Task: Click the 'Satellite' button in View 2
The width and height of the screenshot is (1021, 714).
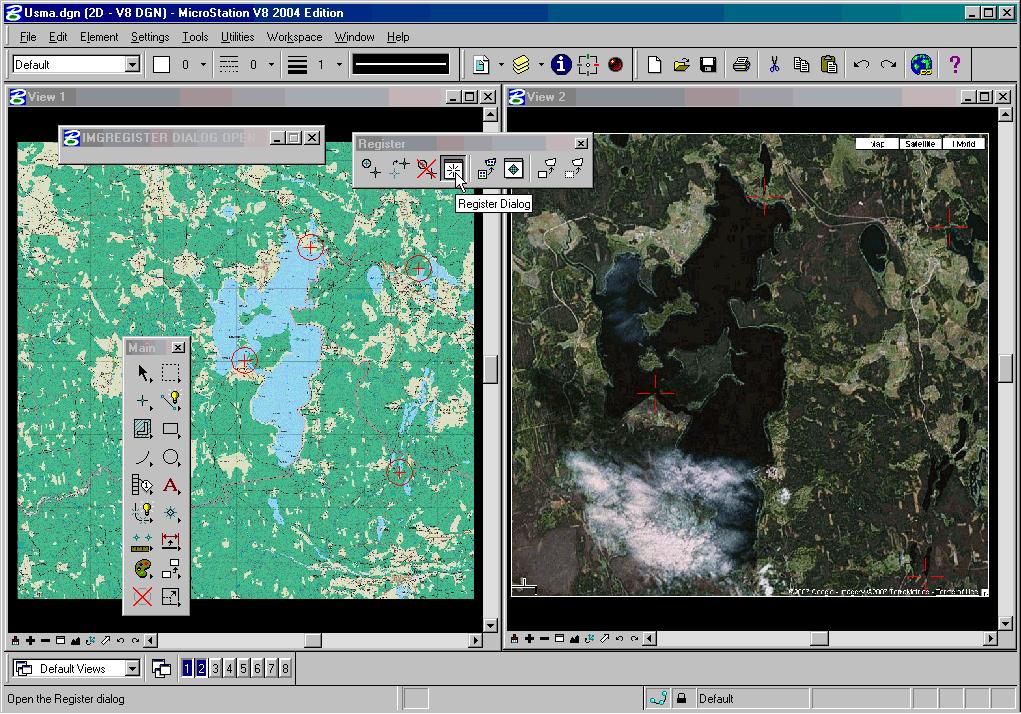Action: tap(920, 144)
